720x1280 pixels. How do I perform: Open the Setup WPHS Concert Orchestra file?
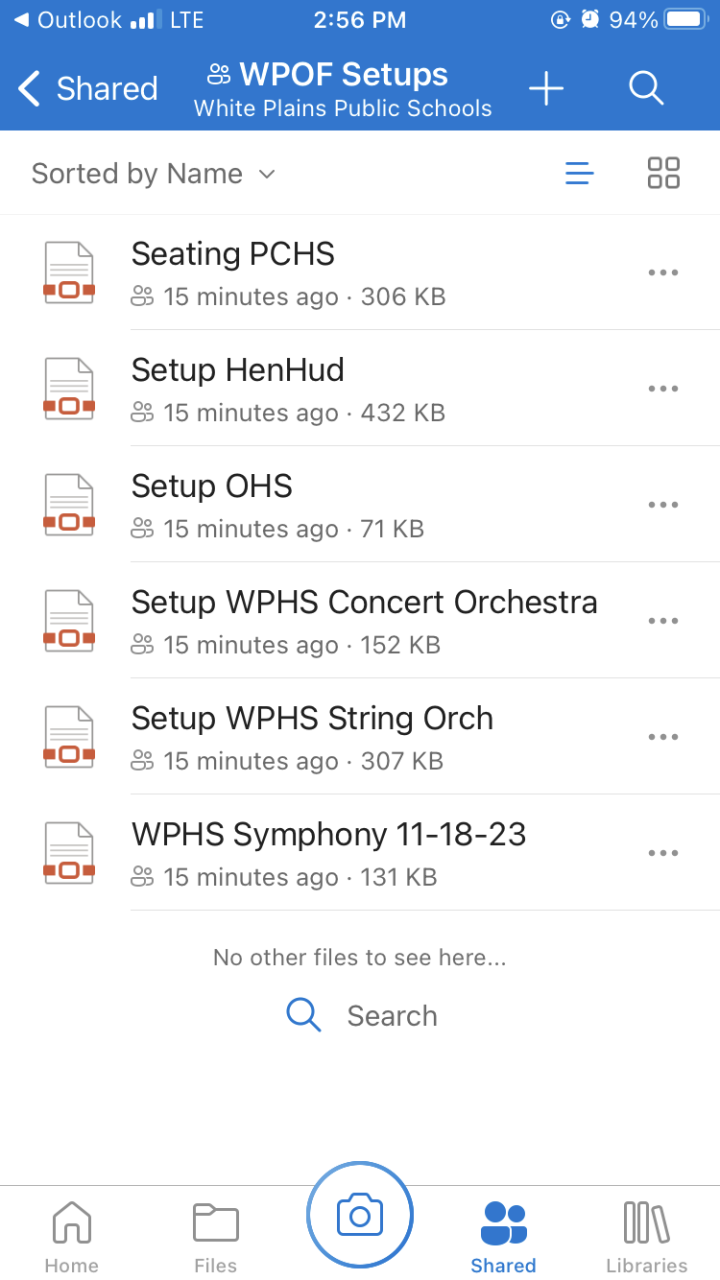point(364,603)
